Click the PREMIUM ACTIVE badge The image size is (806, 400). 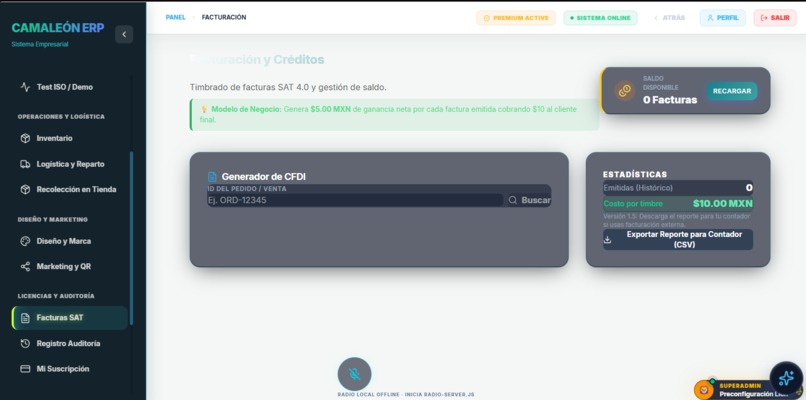pyautogui.click(x=516, y=18)
